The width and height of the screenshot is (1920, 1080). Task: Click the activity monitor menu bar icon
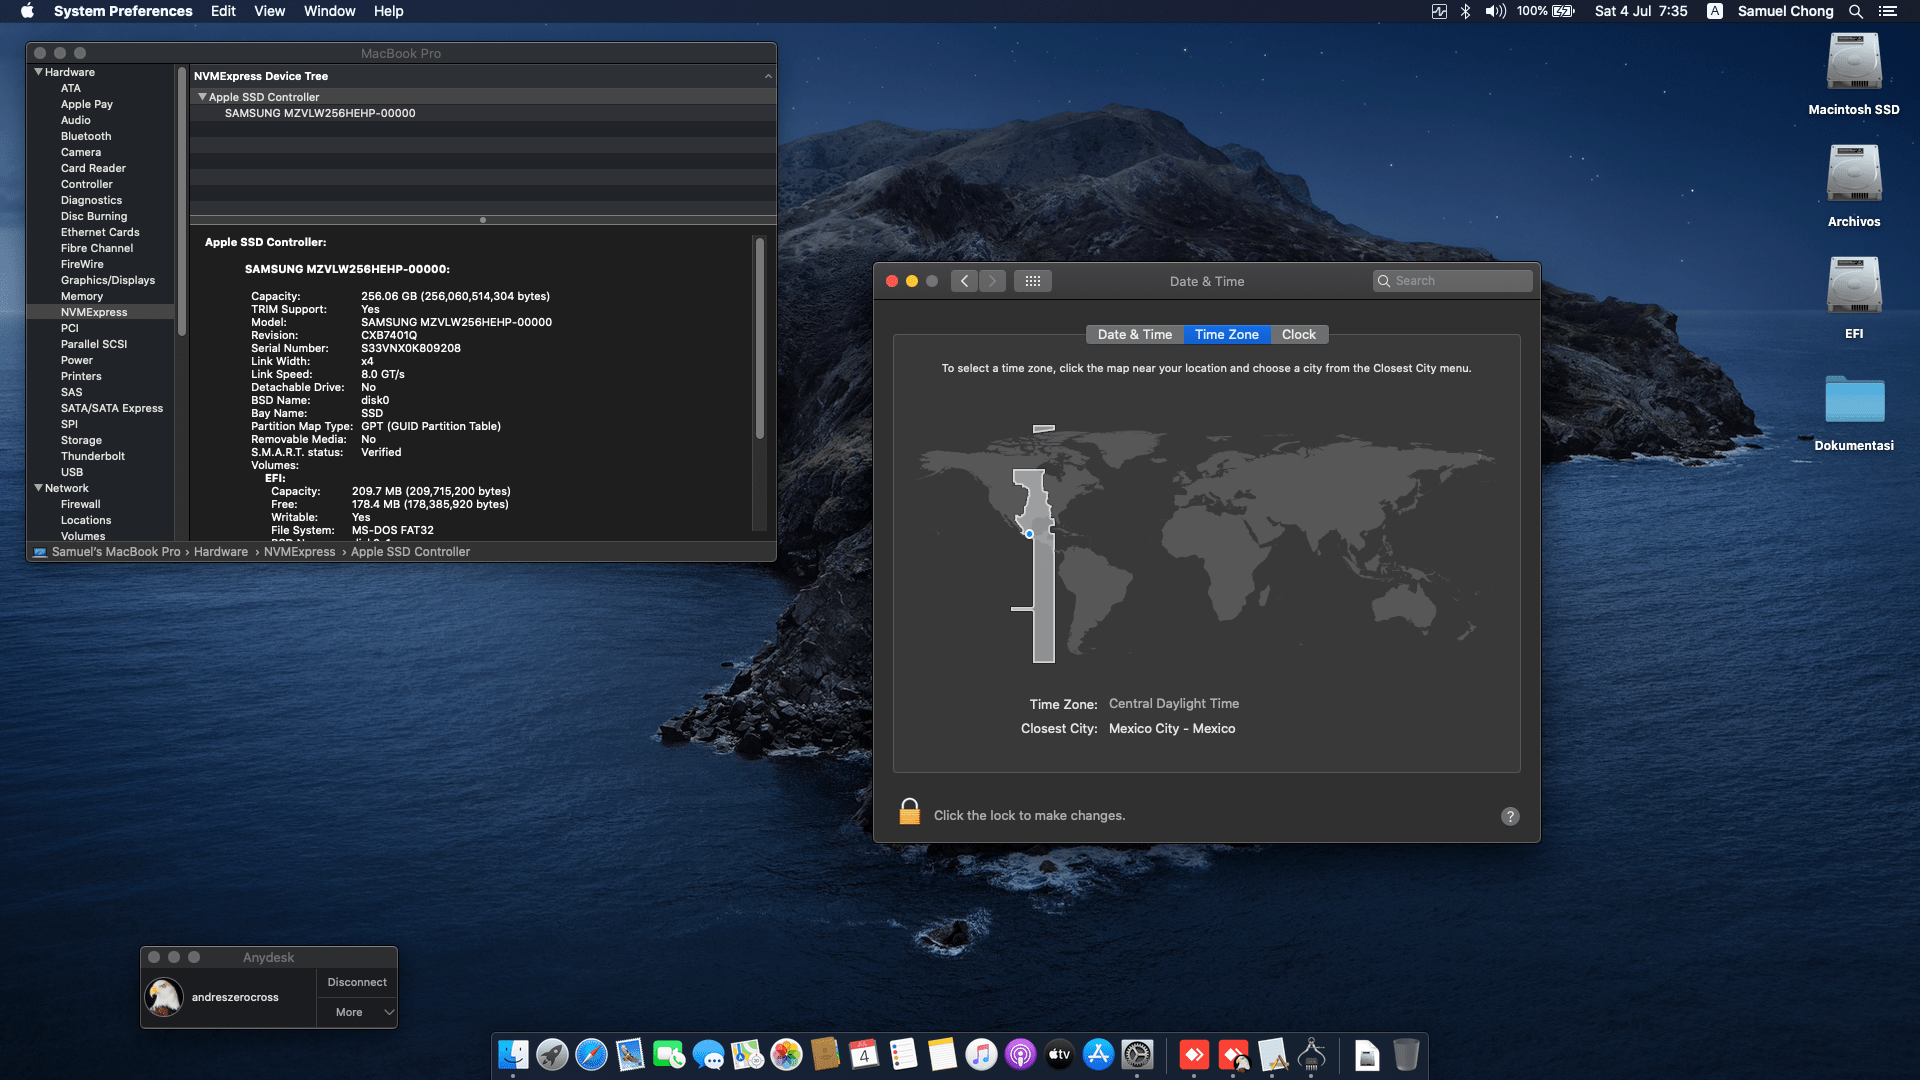(x=1439, y=11)
